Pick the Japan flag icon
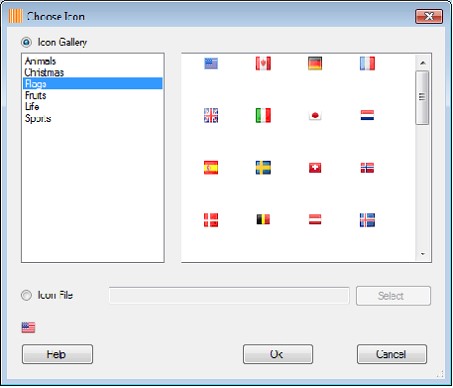453x388 pixels. click(x=315, y=116)
